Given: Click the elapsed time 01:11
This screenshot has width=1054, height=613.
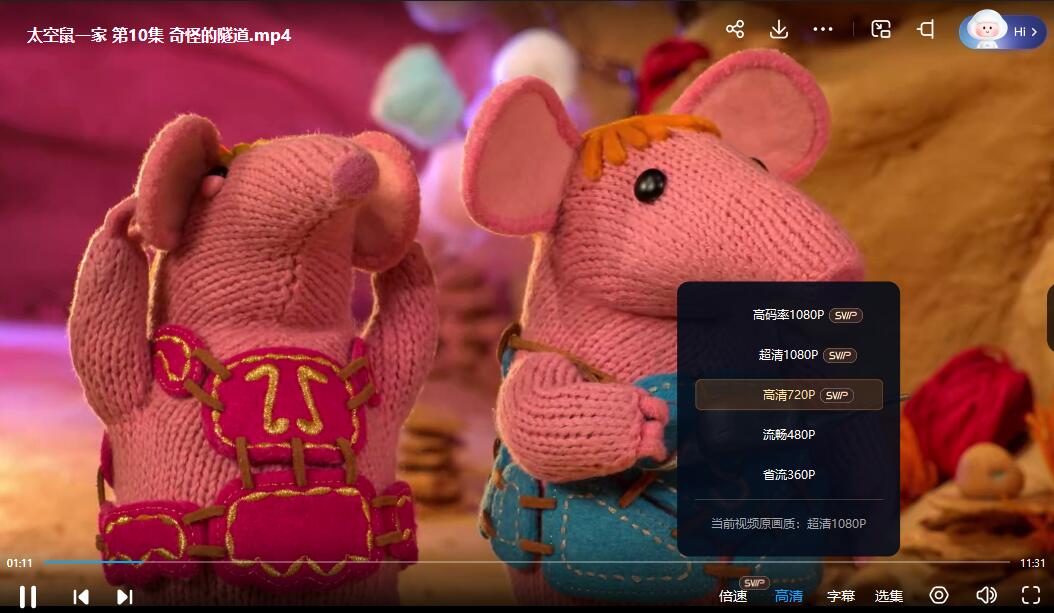Looking at the screenshot, I should point(19,563).
